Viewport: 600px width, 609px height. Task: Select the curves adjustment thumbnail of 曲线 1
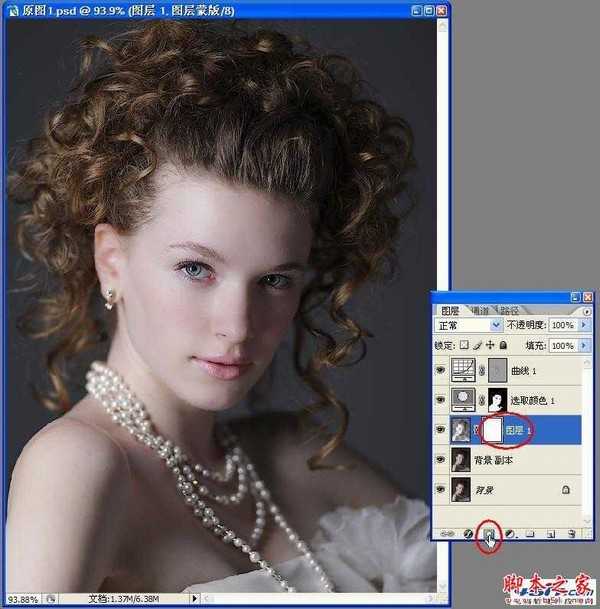(x=463, y=370)
